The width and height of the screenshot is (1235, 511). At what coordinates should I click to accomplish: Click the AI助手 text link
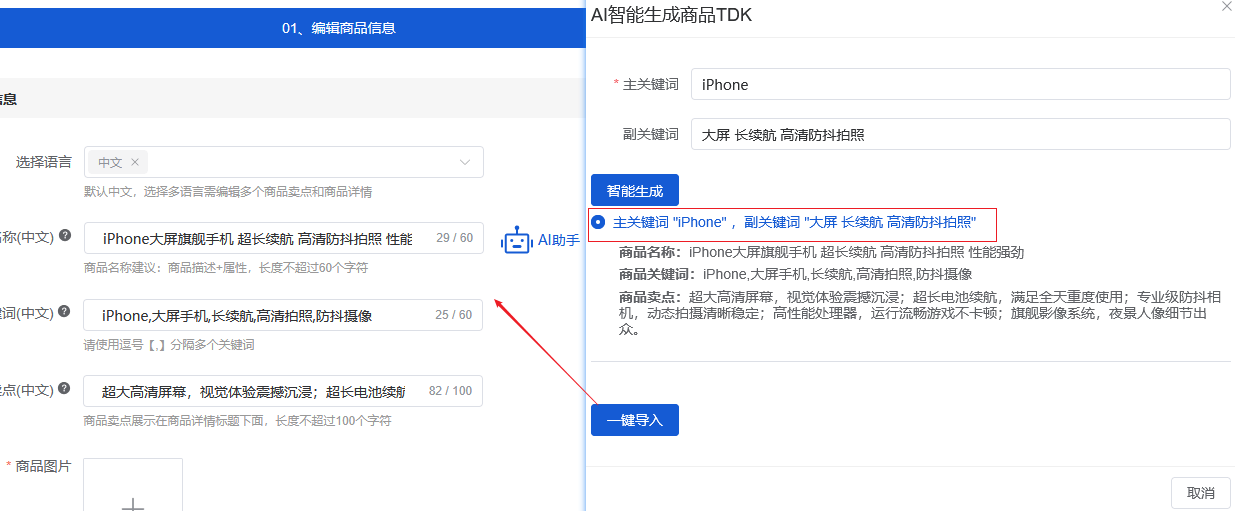[559, 240]
